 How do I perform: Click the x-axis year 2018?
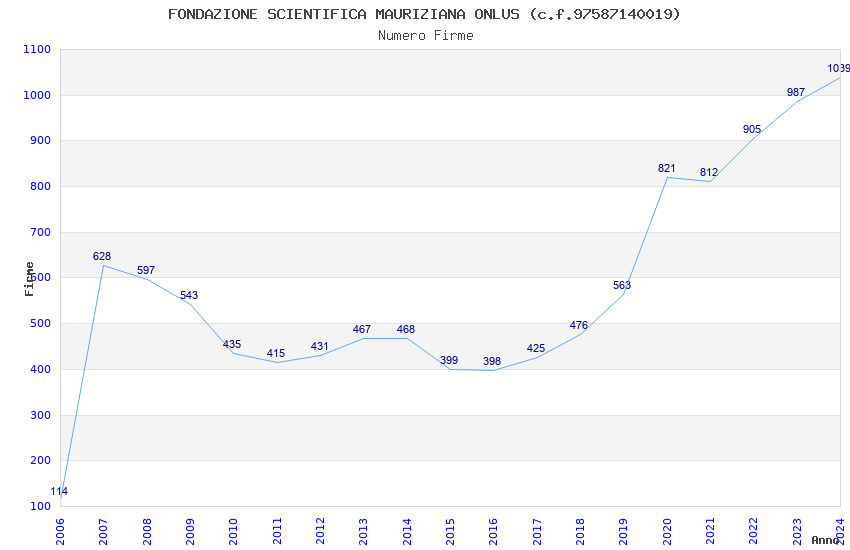(x=581, y=532)
